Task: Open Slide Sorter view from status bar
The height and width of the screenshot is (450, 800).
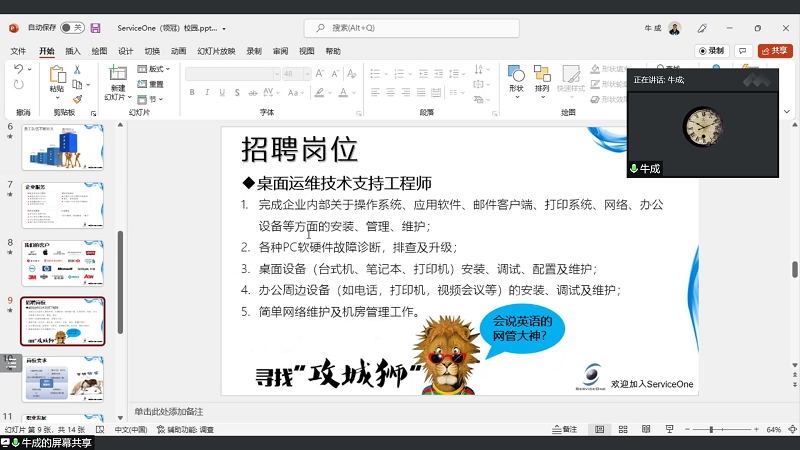Action: [623, 429]
